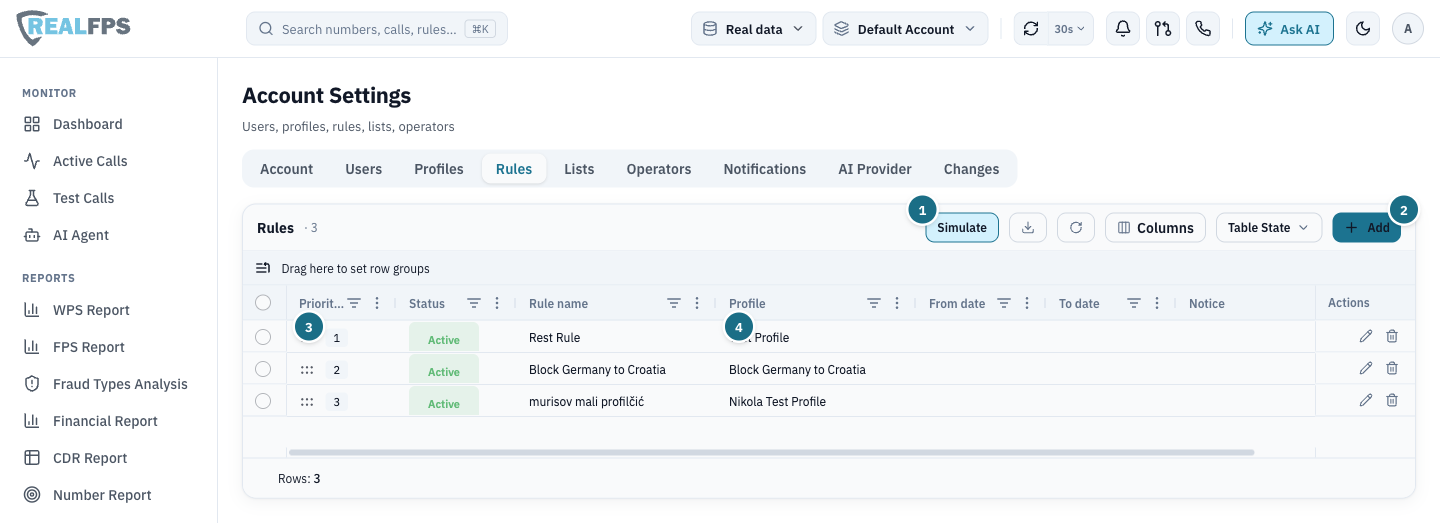Click the REALFPS logo

(73, 28)
